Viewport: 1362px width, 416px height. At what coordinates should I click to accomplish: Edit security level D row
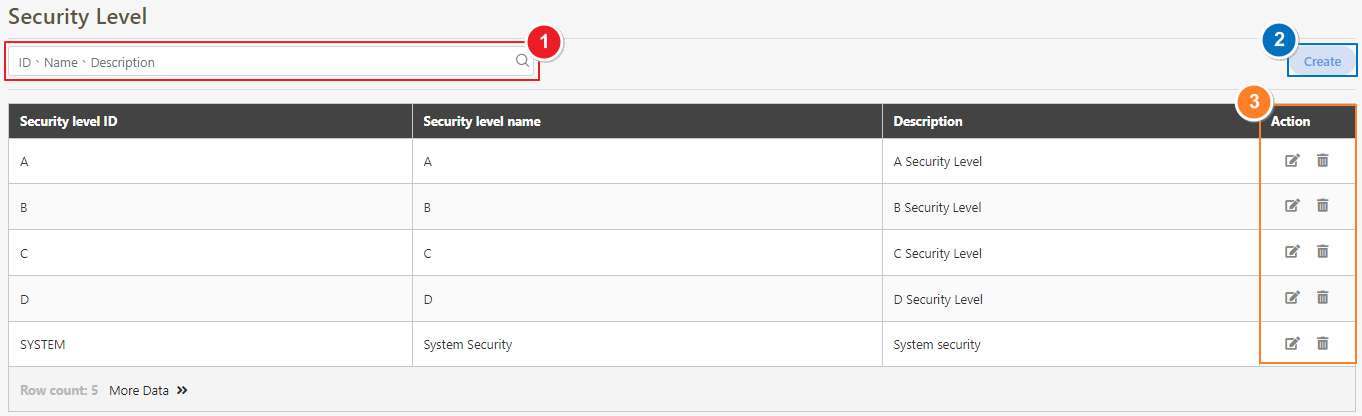click(x=1292, y=297)
